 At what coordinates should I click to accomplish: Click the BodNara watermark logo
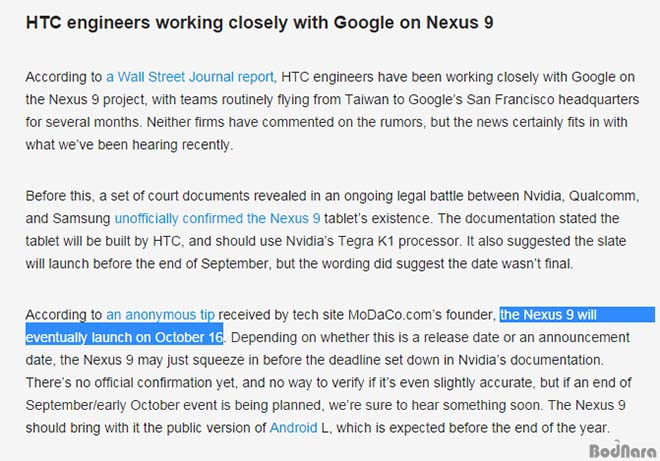pos(623,450)
